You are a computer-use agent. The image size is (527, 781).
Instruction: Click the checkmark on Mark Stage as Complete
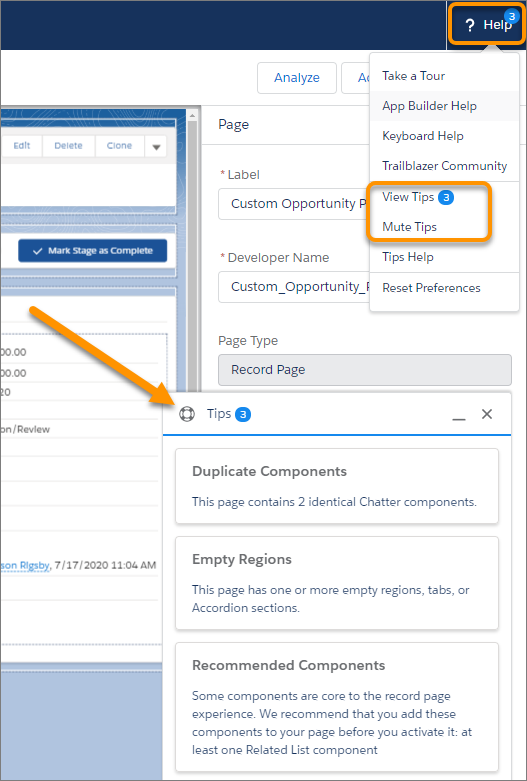point(37,251)
